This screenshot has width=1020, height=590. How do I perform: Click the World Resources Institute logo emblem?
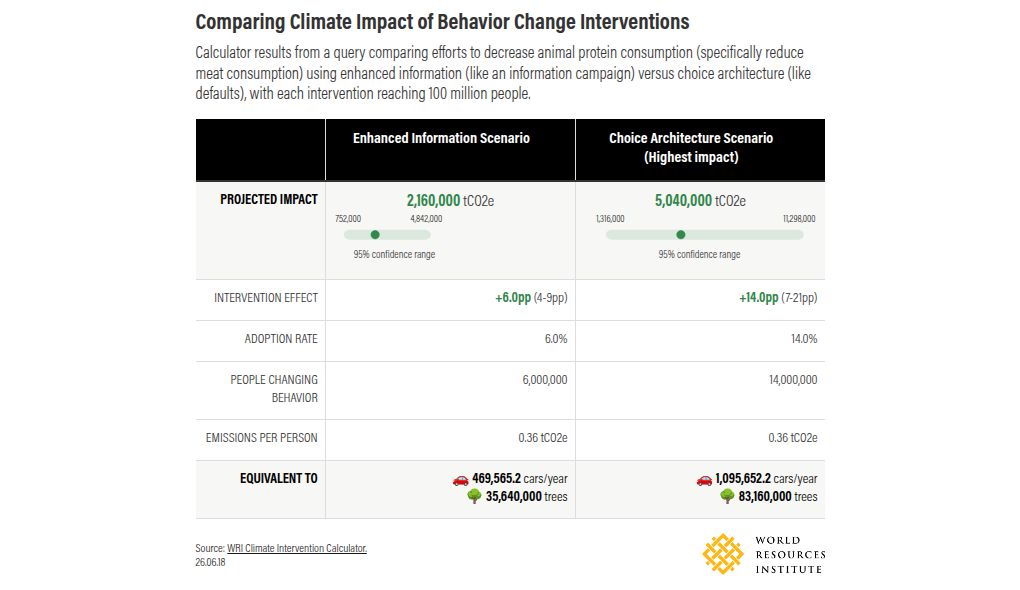(723, 554)
